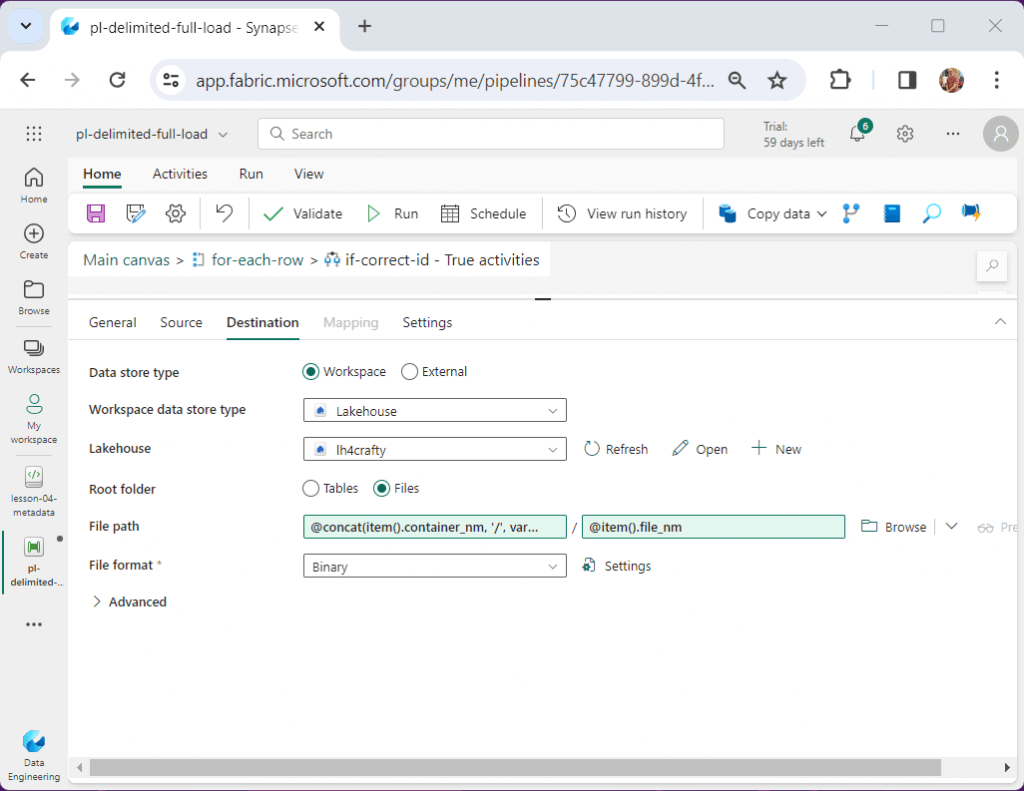Select the Tables root folder option
Viewport: 1024px width, 791px height.
311,488
